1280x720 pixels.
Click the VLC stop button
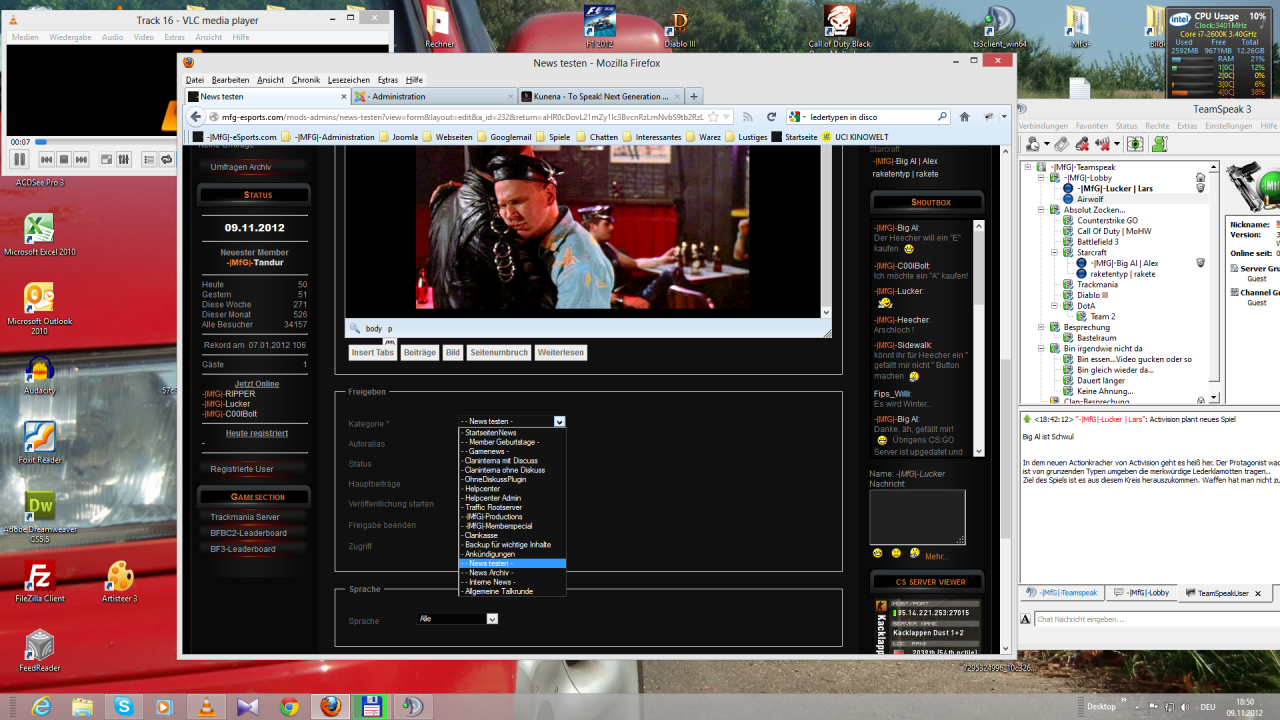(64, 159)
